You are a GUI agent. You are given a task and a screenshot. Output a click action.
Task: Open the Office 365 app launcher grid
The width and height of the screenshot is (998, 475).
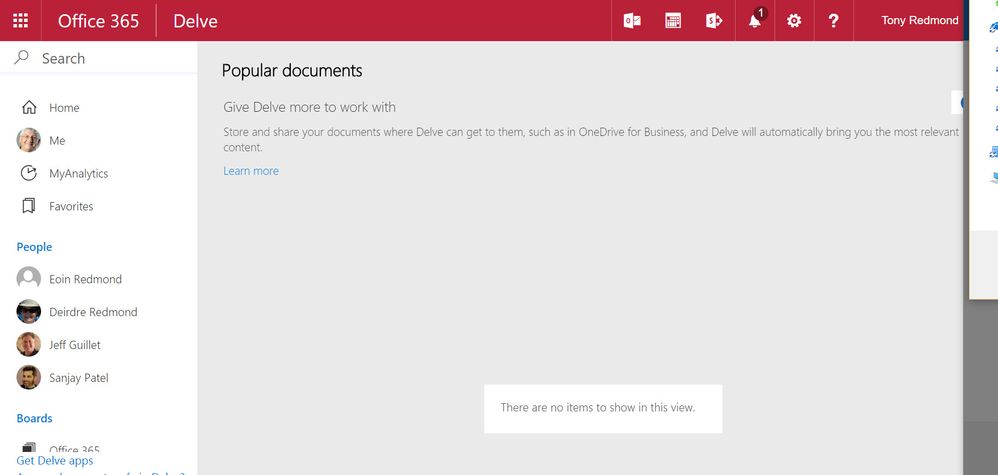tap(20, 20)
